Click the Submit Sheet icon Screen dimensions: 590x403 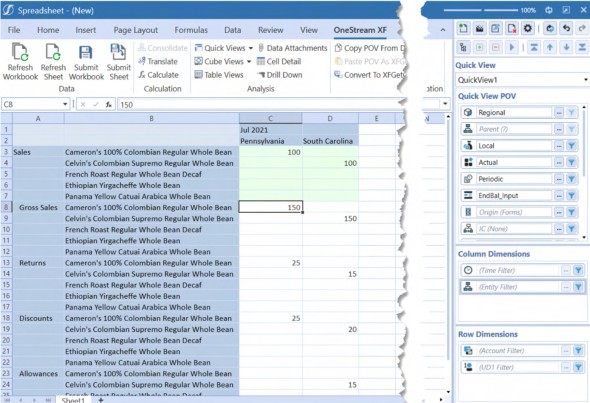[x=118, y=52]
